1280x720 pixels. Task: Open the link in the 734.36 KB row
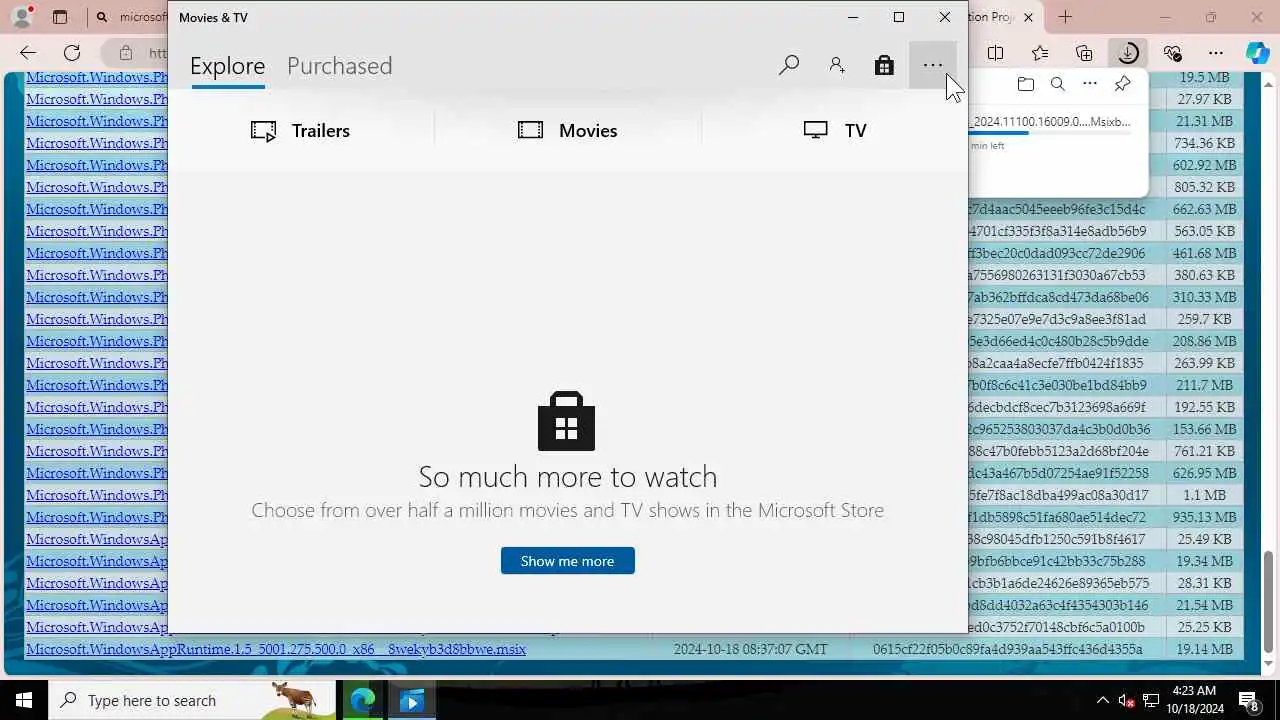click(97, 143)
